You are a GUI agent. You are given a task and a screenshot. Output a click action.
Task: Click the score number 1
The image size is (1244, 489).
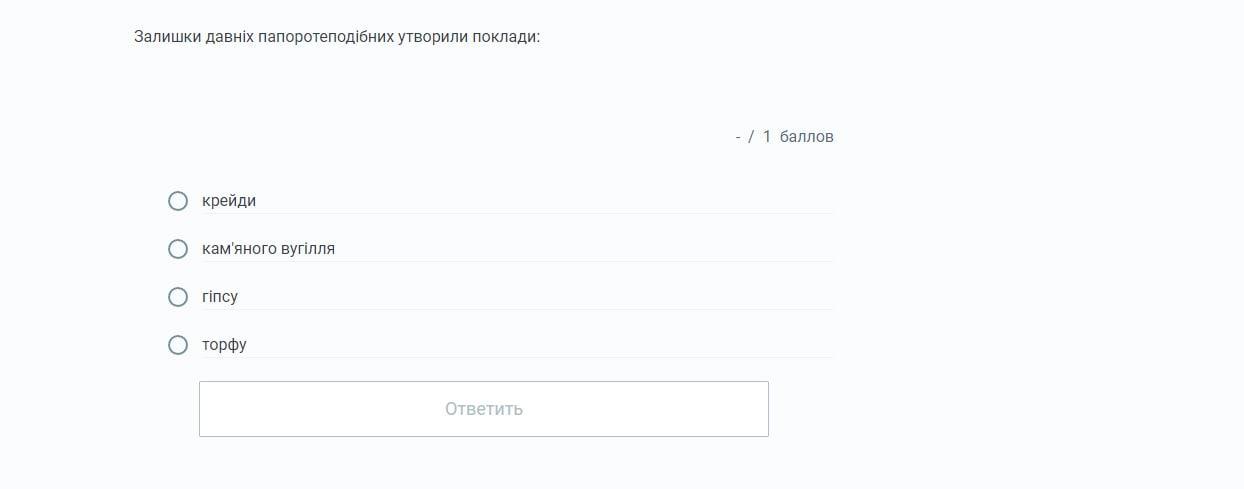(x=767, y=136)
